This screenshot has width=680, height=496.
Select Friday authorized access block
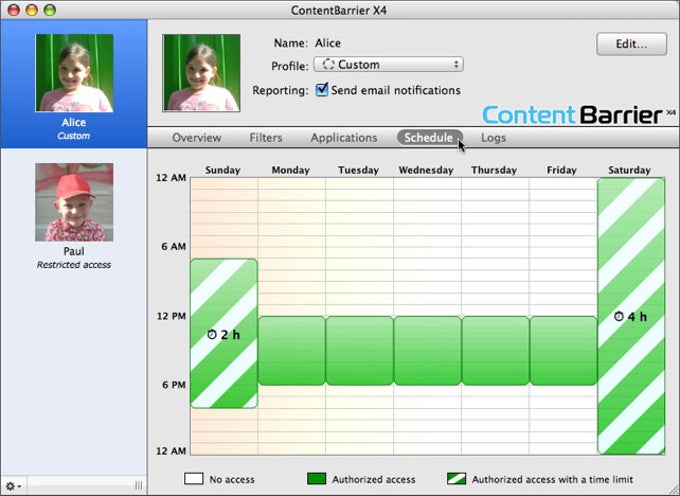563,351
